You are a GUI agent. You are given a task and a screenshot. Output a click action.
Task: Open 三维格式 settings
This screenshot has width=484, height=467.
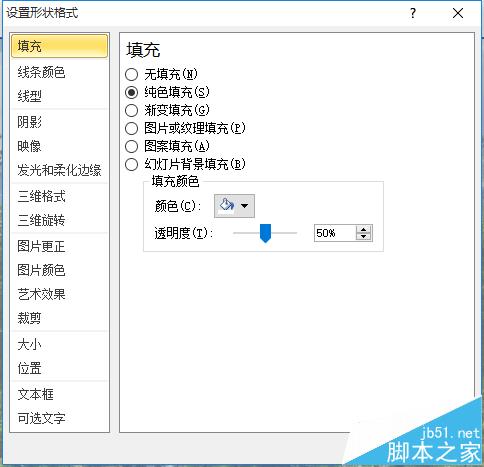(x=60, y=196)
